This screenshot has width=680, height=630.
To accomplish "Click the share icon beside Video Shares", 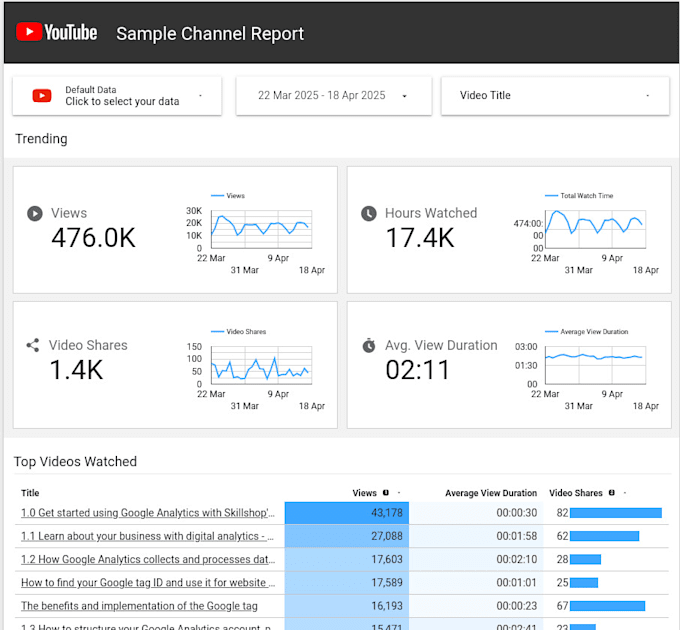I will 33,345.
